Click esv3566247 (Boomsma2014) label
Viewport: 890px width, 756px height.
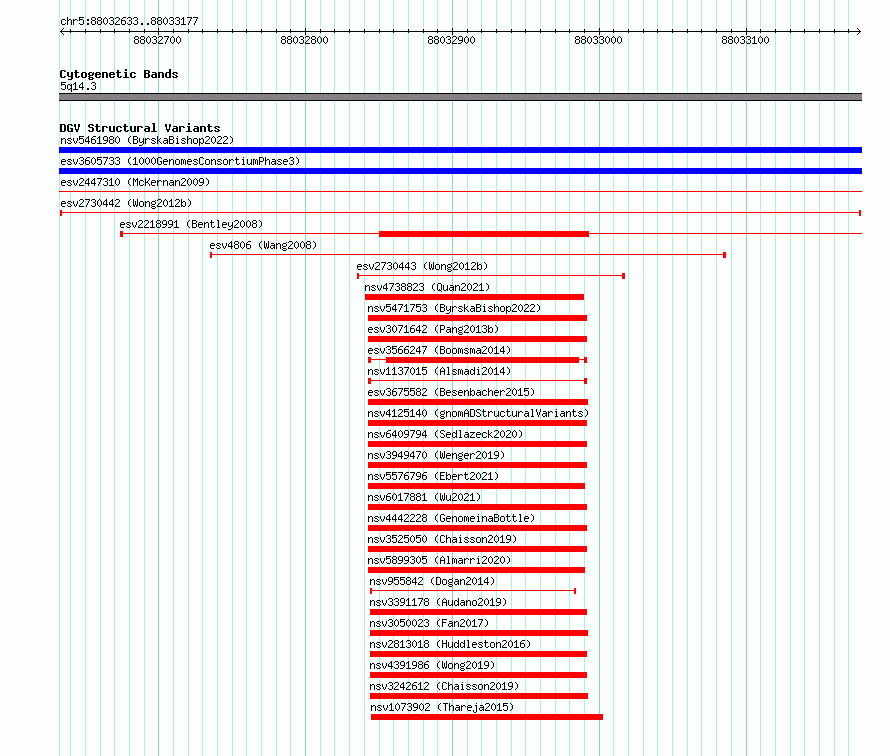[439, 350]
